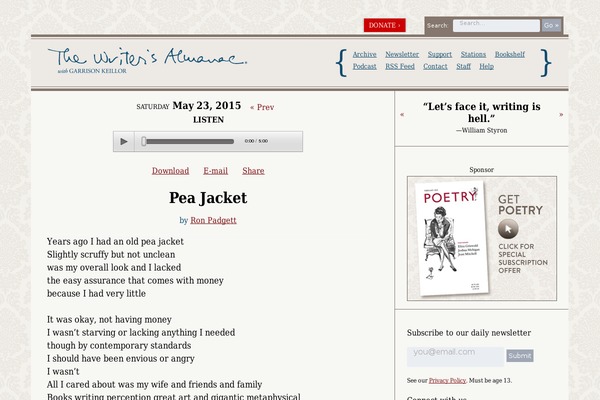
Task: Click the E-mail link below the player
Action: click(215, 171)
